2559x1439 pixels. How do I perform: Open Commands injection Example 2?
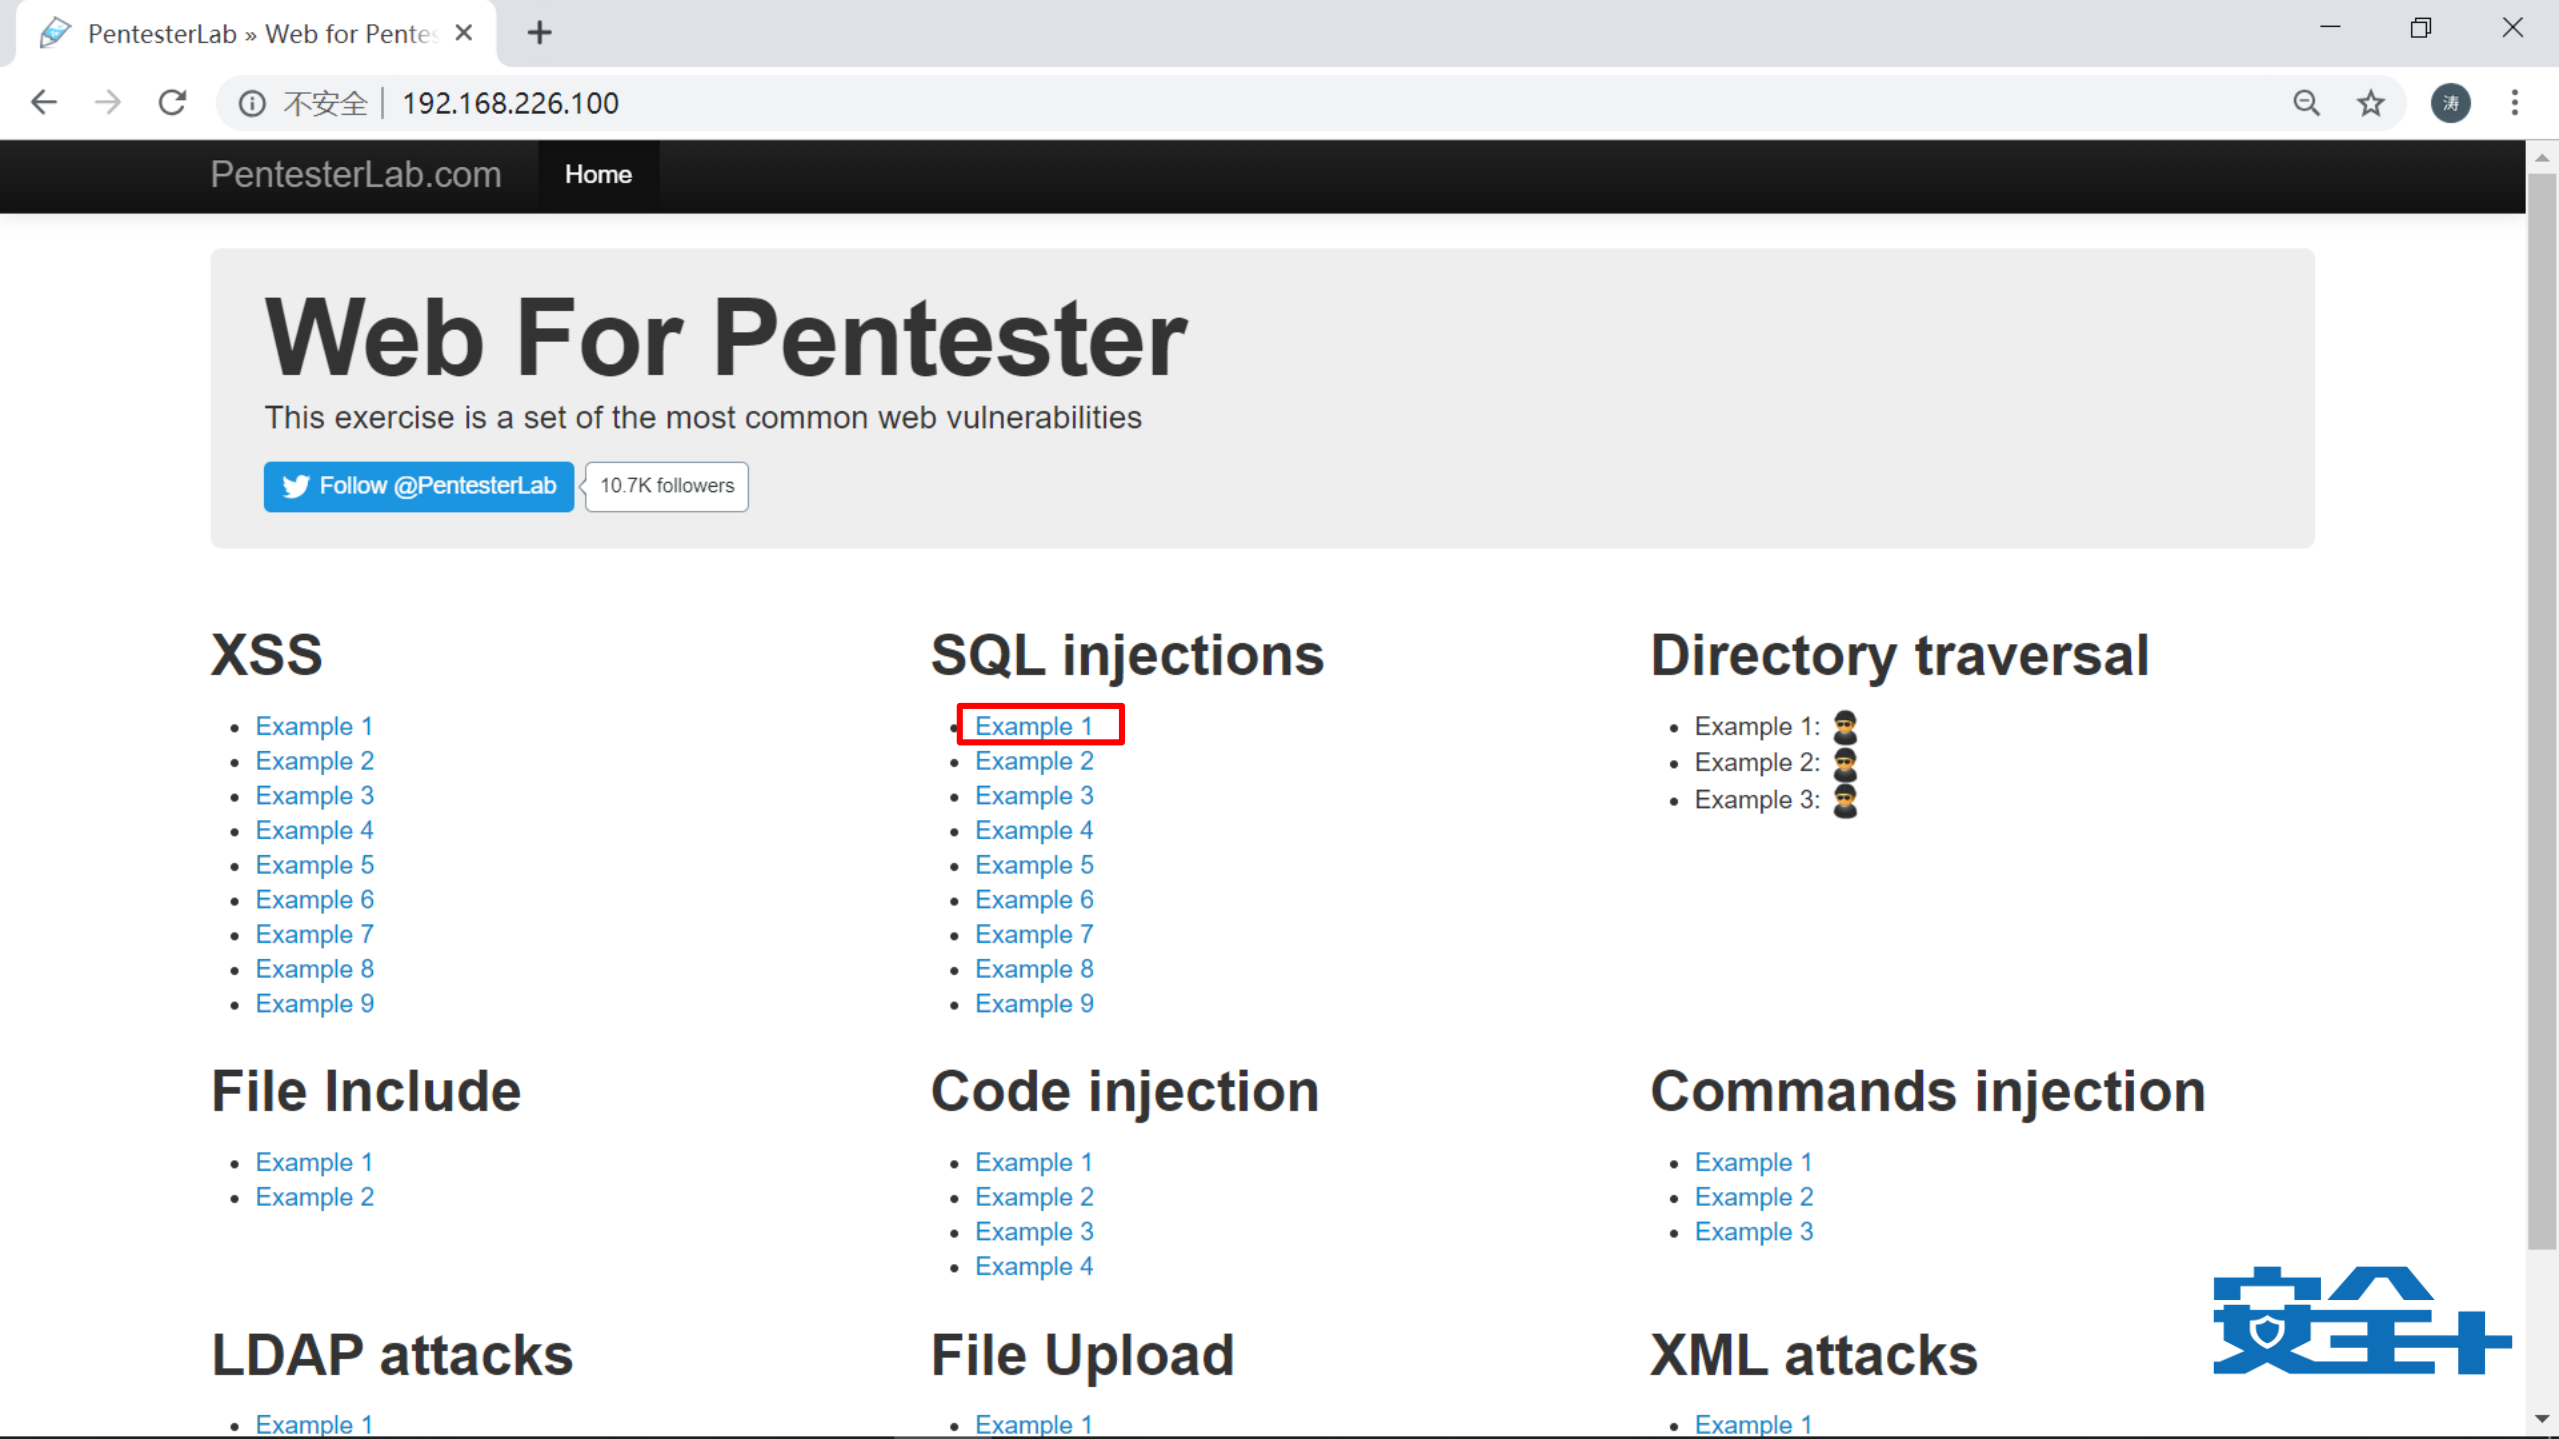1753,1197
